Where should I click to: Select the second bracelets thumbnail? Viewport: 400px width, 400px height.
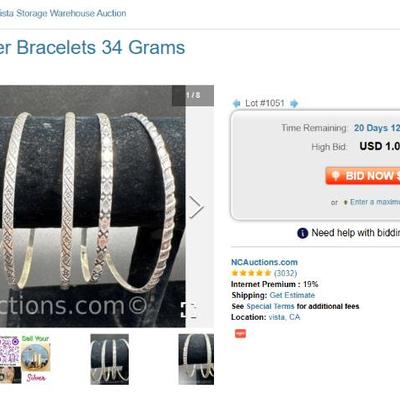(x=110, y=359)
